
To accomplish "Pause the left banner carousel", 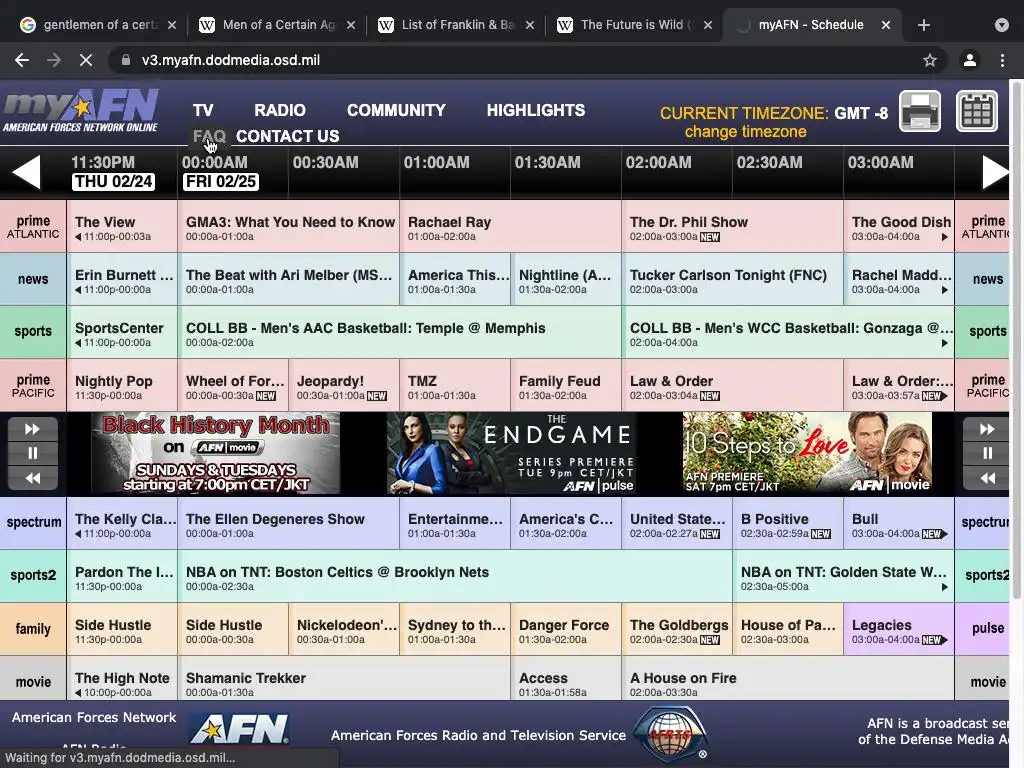I will 33,453.
